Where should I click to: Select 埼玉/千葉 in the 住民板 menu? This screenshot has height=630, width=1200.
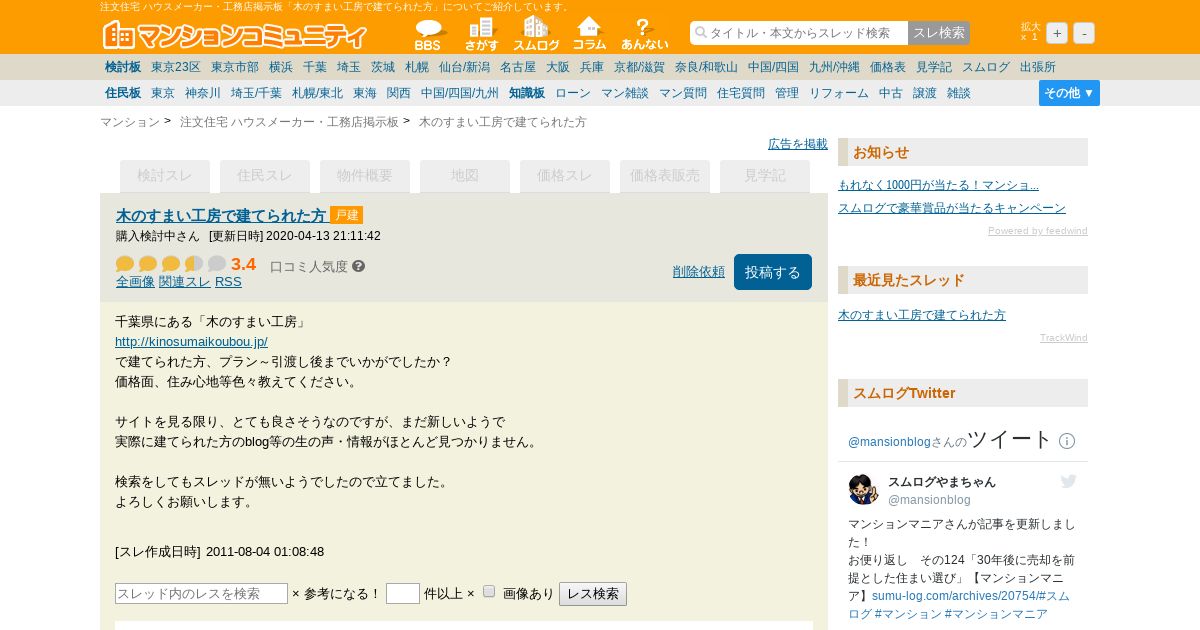(x=256, y=93)
